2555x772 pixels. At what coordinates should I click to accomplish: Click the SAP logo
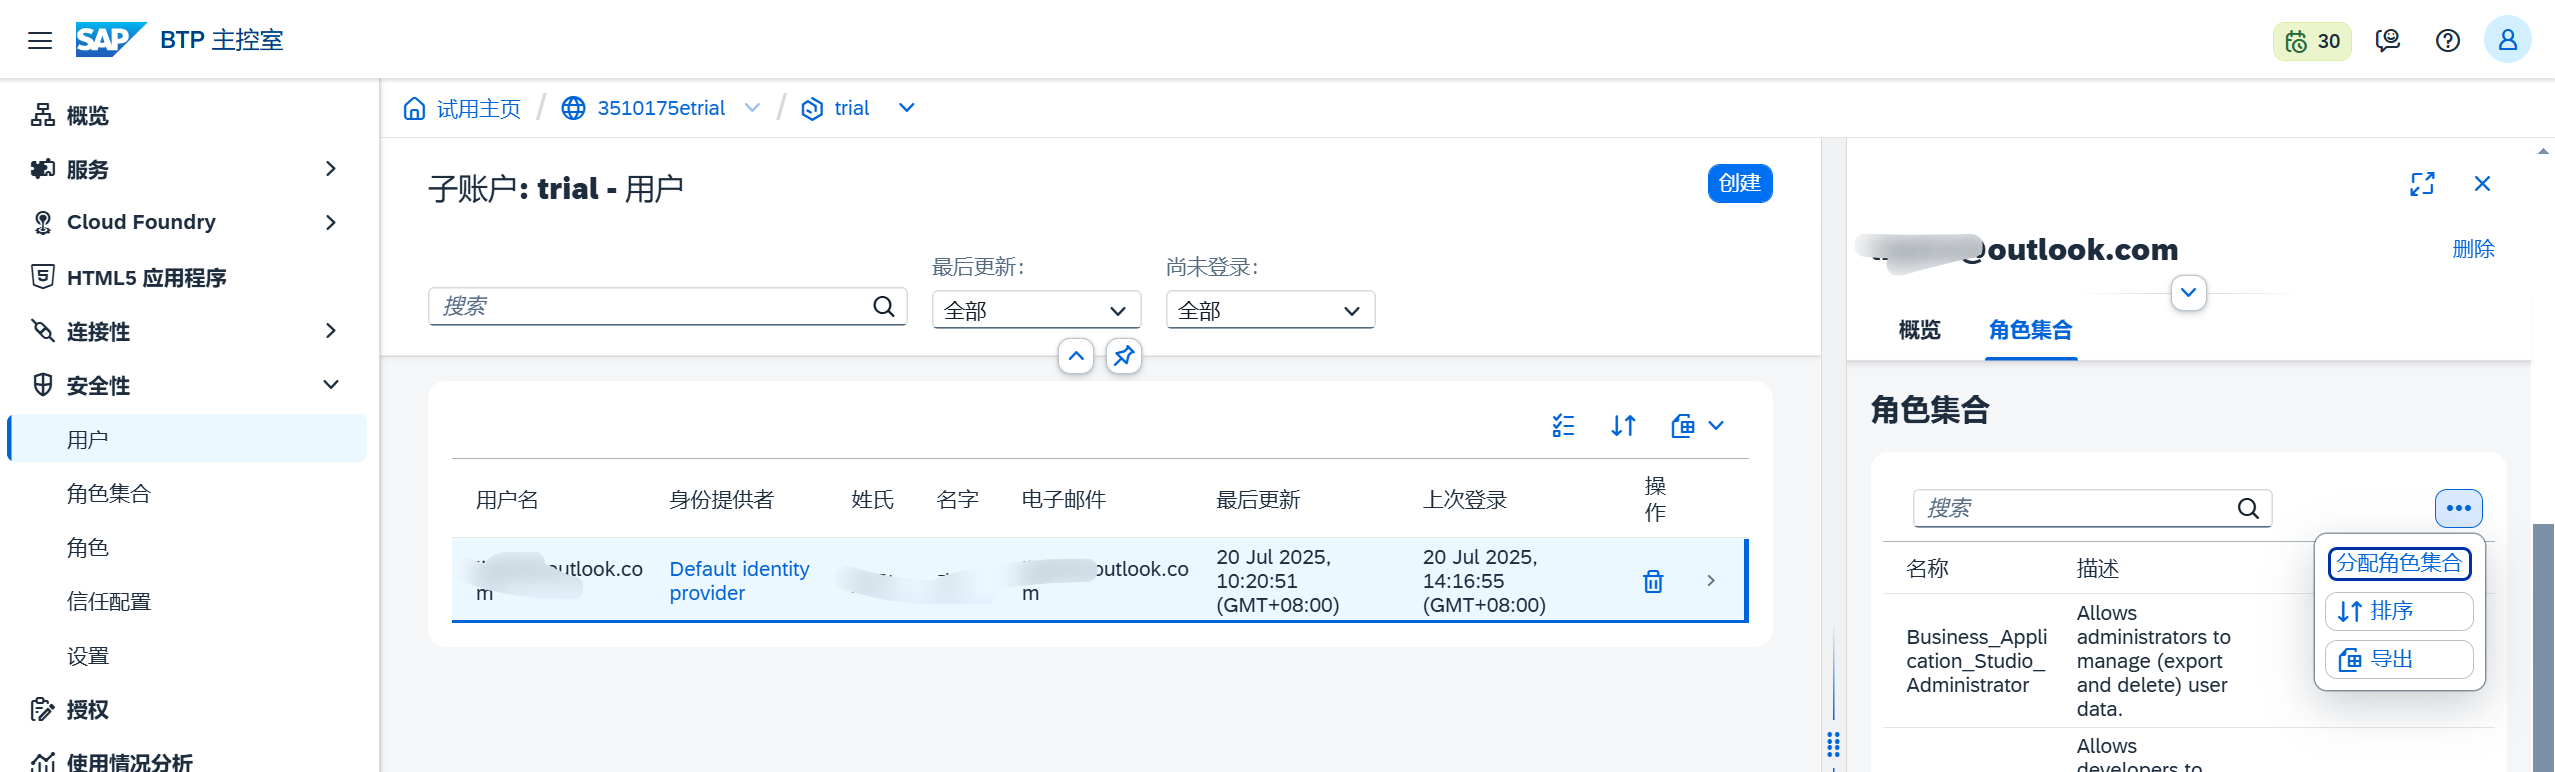click(x=110, y=40)
